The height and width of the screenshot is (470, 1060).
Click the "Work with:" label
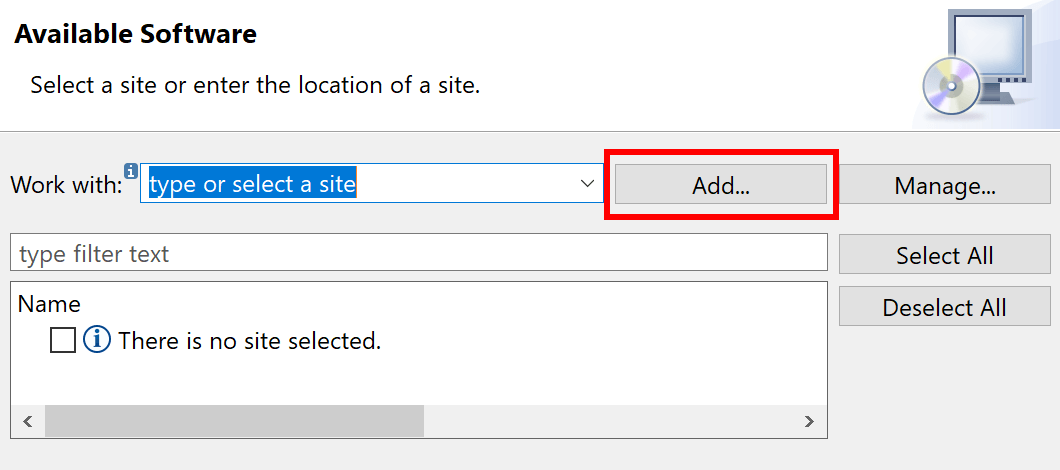coord(66,185)
